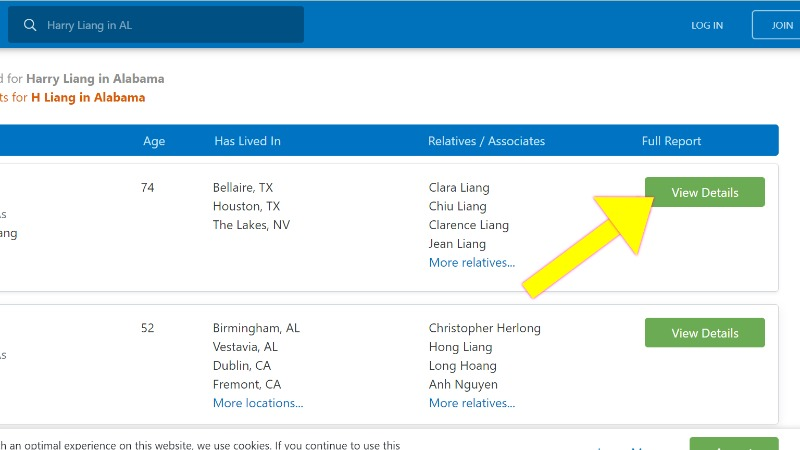Click the JOIN button
The width and height of the screenshot is (800, 450).
coord(776,24)
